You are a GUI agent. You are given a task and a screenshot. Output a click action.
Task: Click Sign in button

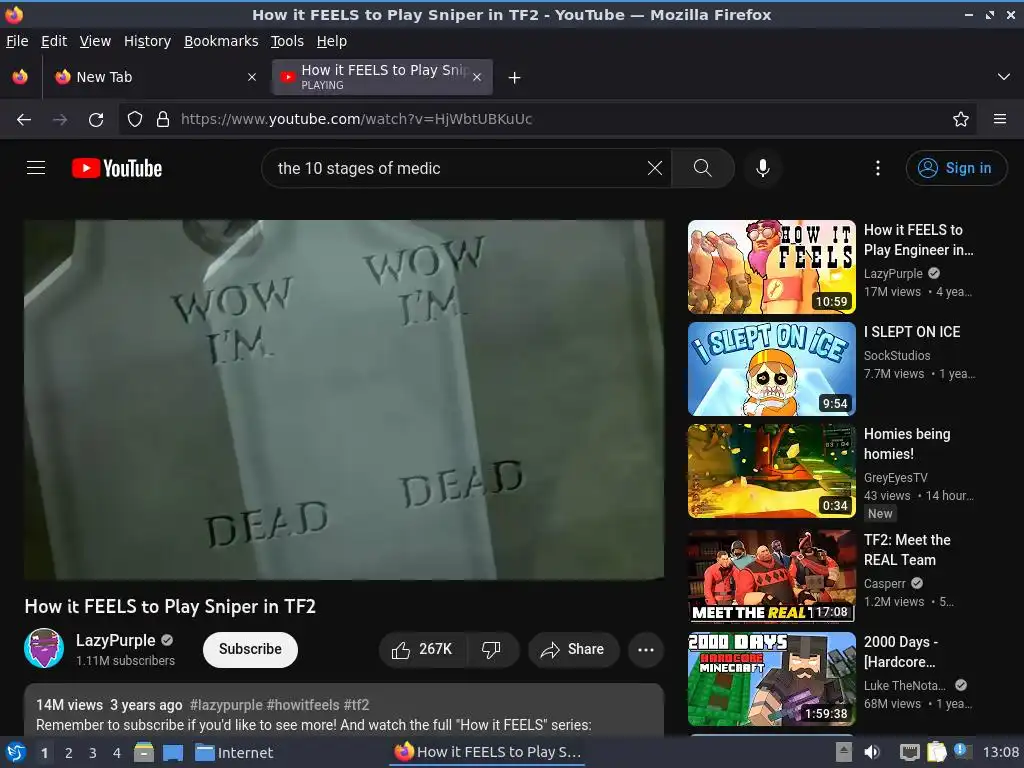click(x=956, y=168)
